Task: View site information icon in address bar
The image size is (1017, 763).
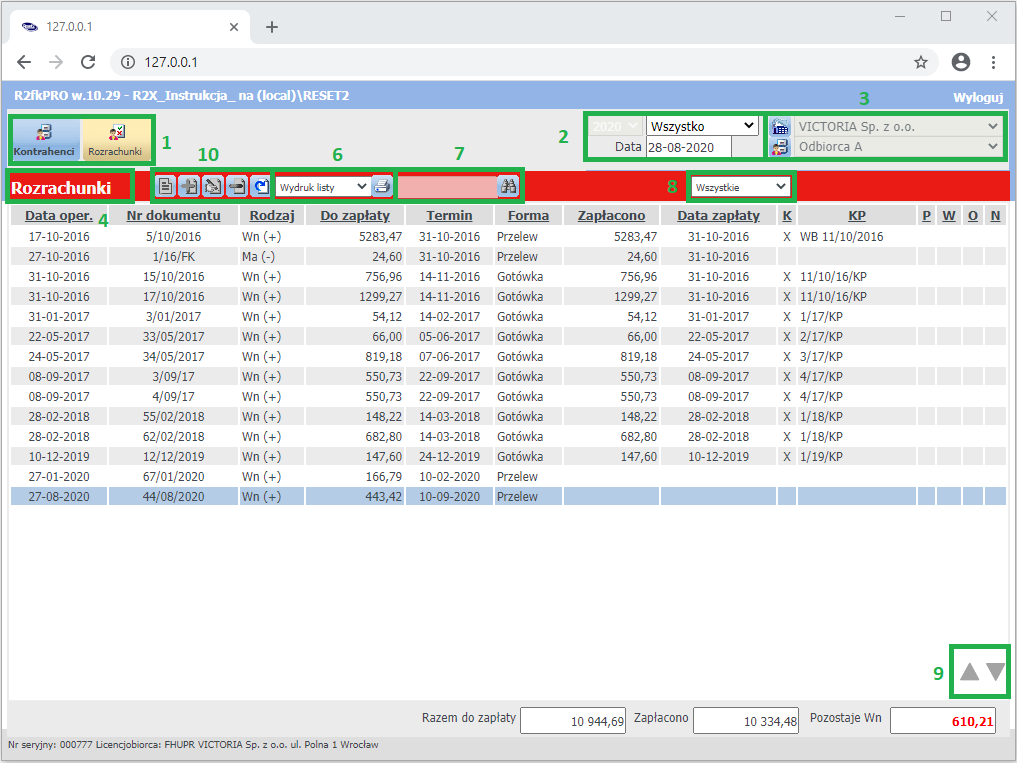Action: tap(128, 62)
